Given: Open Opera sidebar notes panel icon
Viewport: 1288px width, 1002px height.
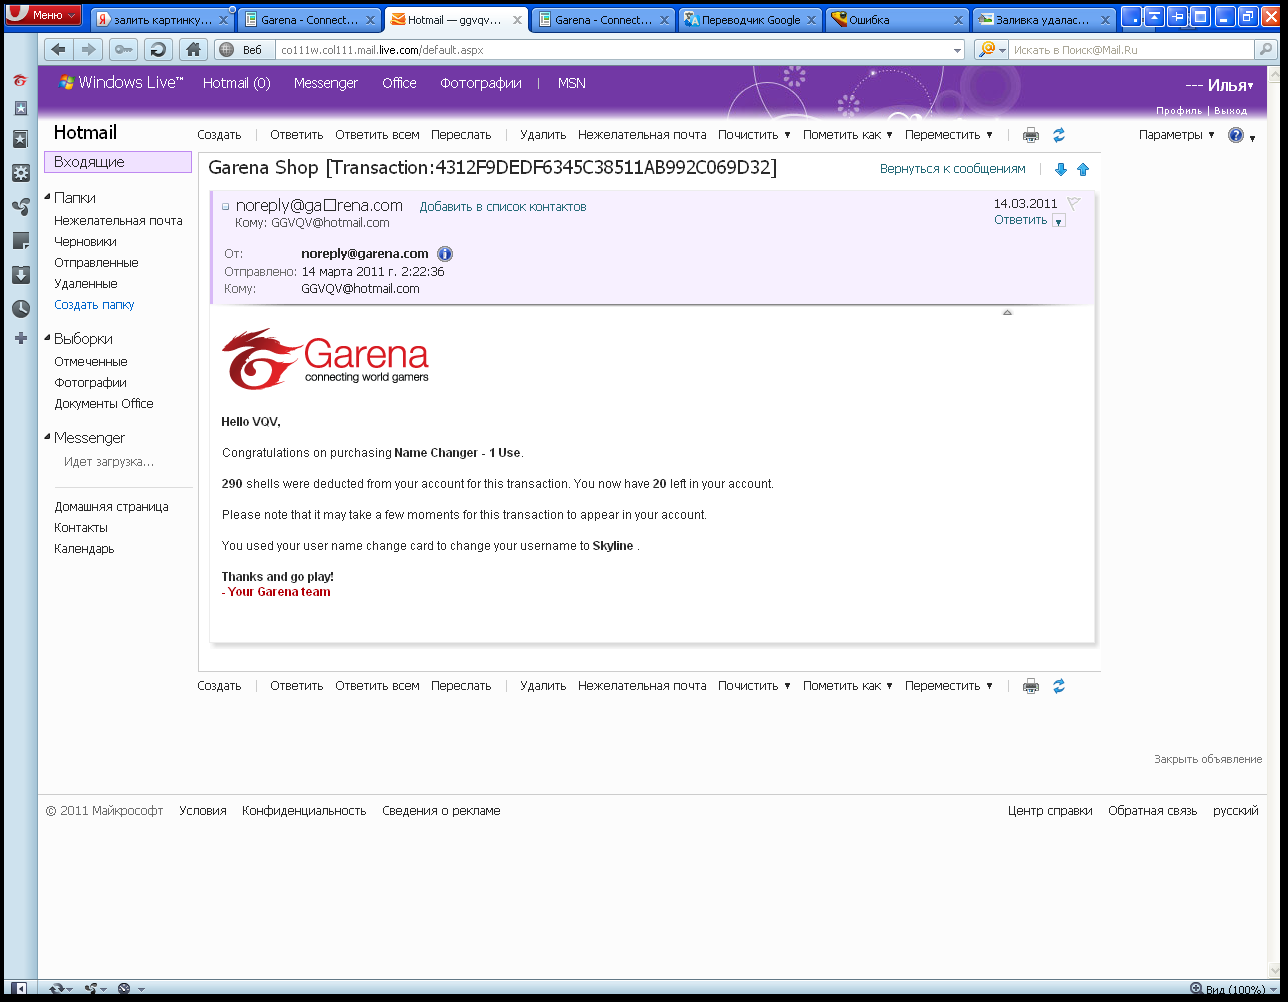Looking at the screenshot, I should [20, 241].
